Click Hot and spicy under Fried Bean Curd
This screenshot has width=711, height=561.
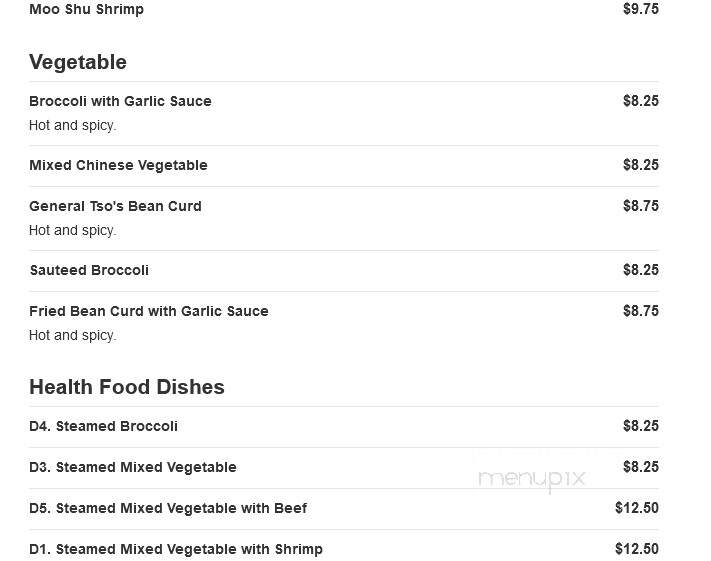(73, 335)
